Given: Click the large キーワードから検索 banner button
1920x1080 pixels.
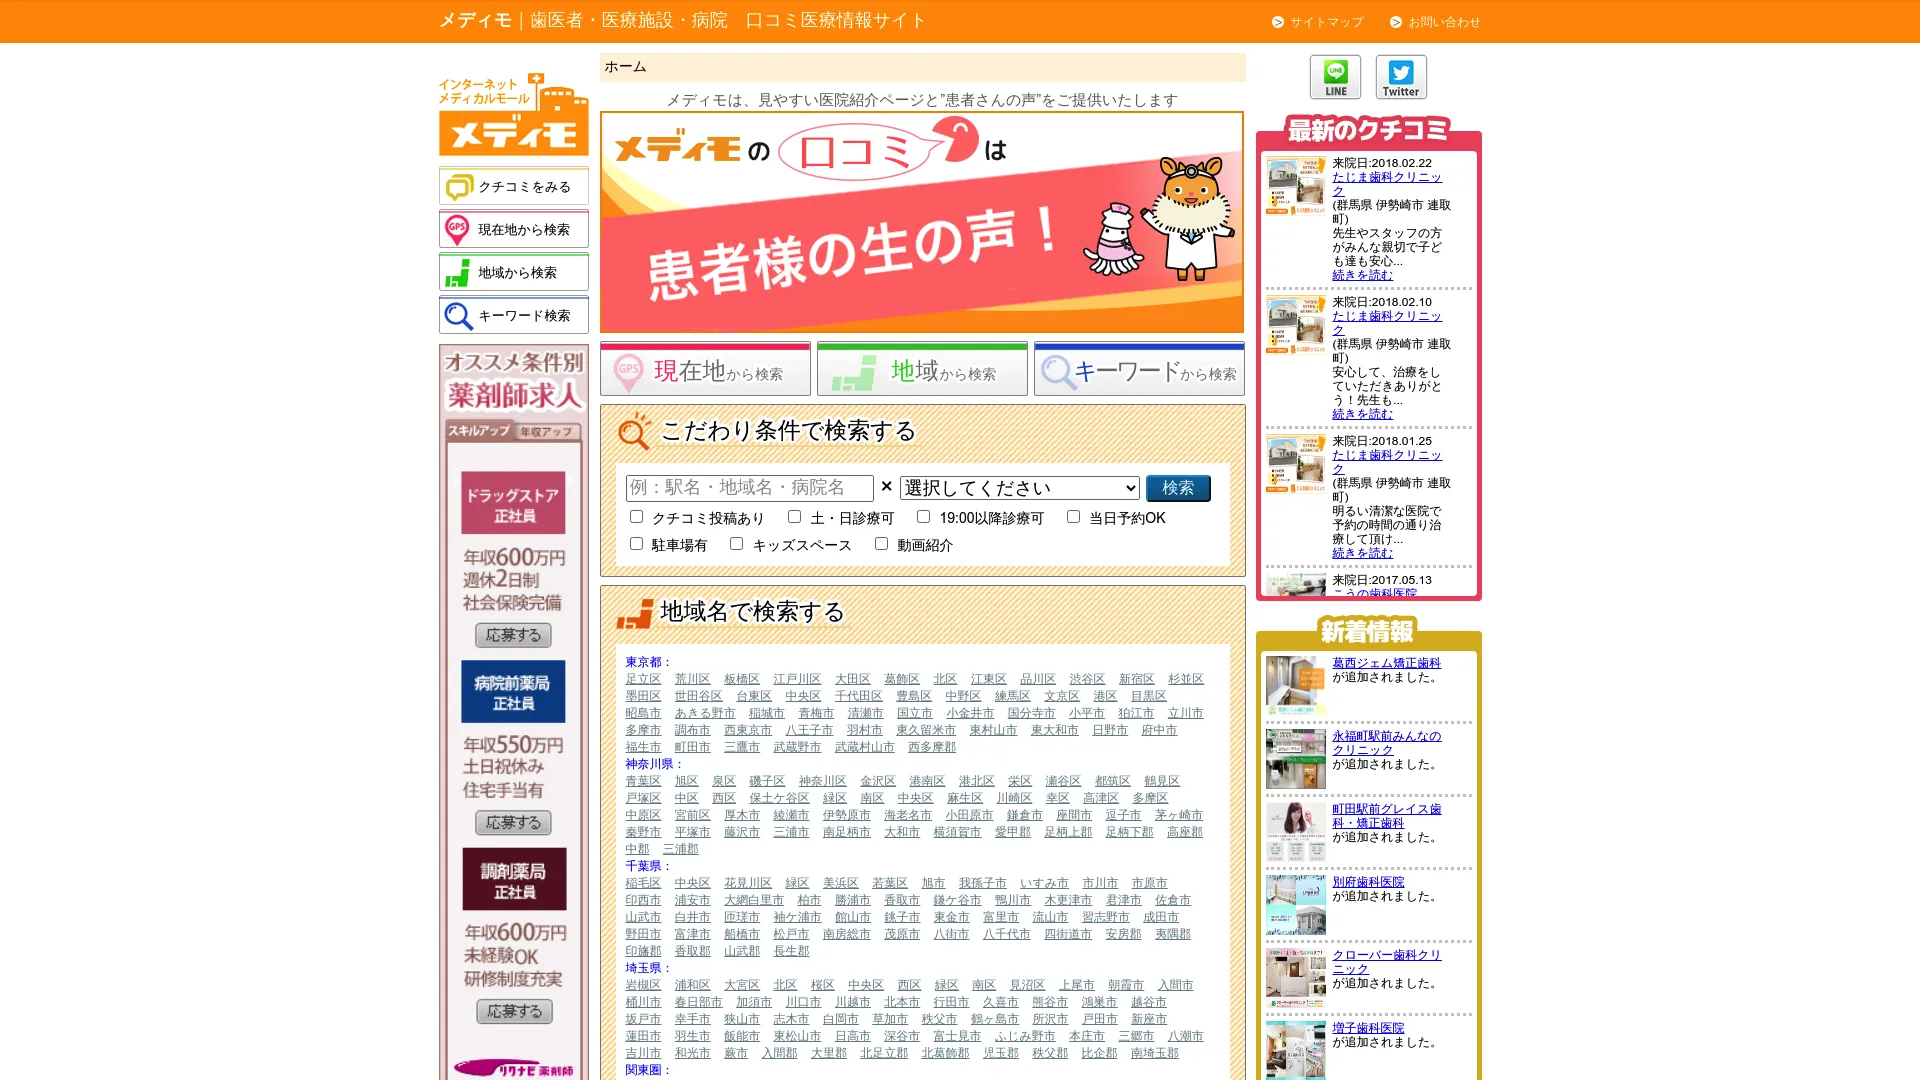Looking at the screenshot, I should tap(1139, 369).
